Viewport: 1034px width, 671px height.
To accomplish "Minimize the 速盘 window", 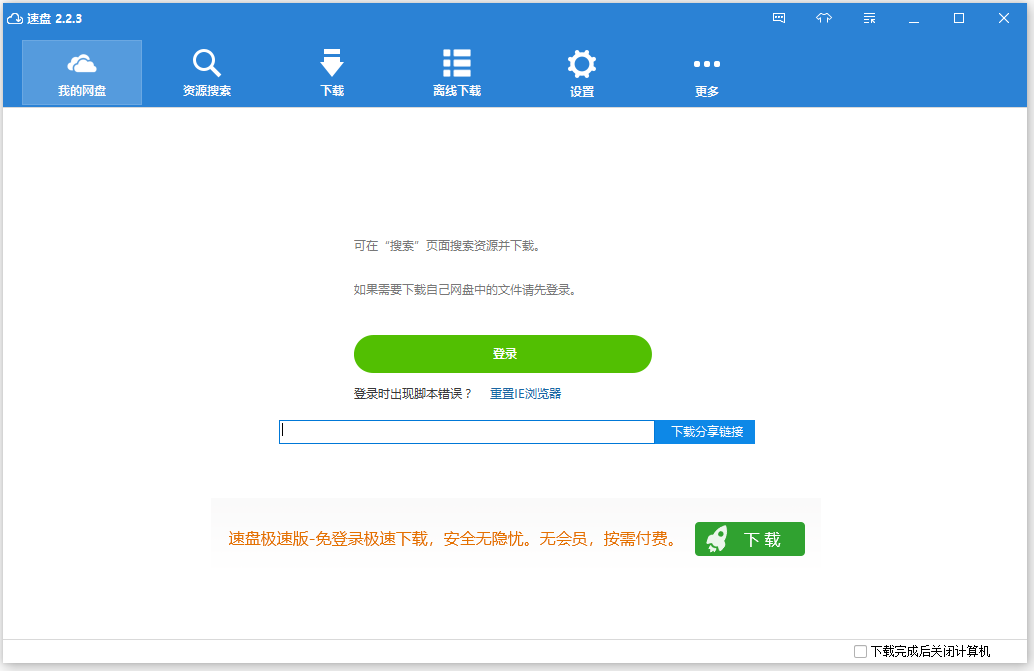I will (x=914, y=18).
